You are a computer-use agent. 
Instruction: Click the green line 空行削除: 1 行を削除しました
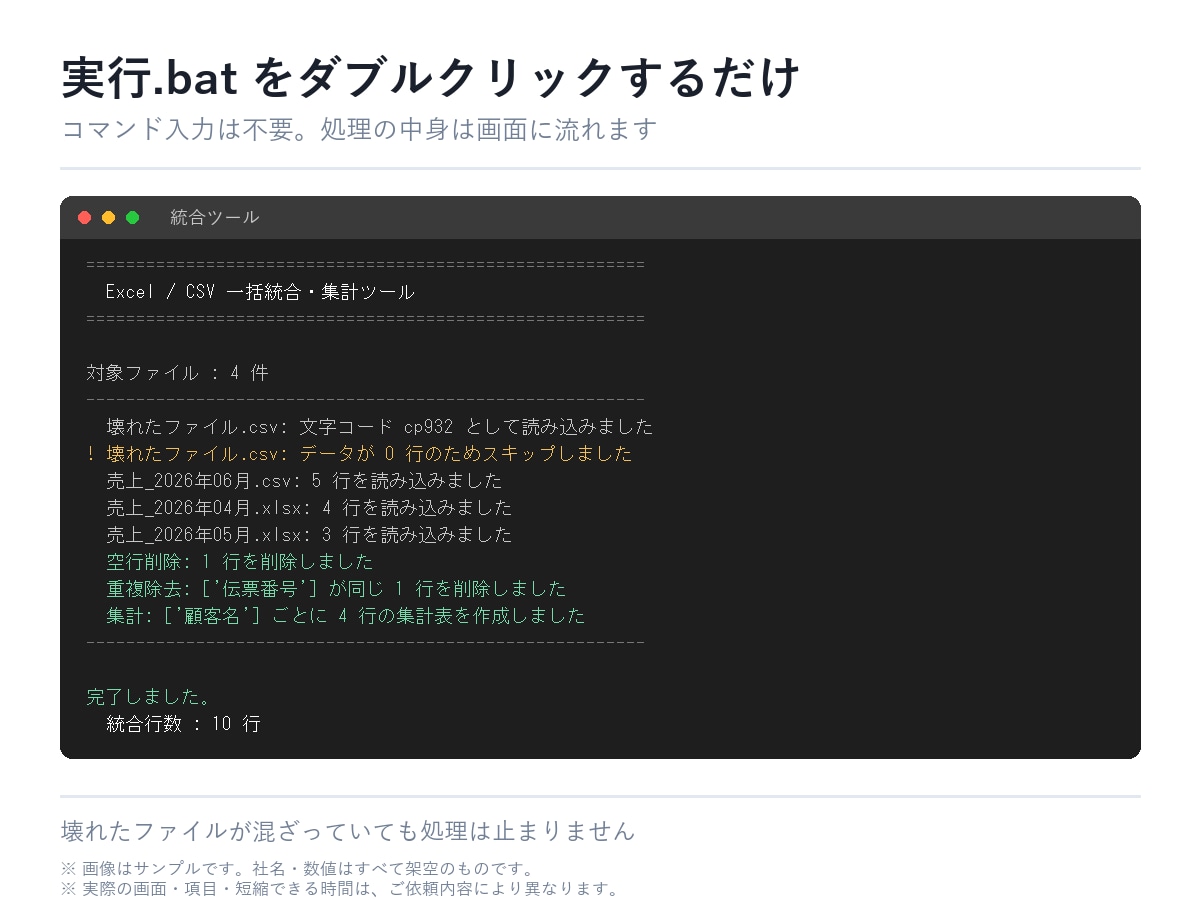tap(240, 562)
